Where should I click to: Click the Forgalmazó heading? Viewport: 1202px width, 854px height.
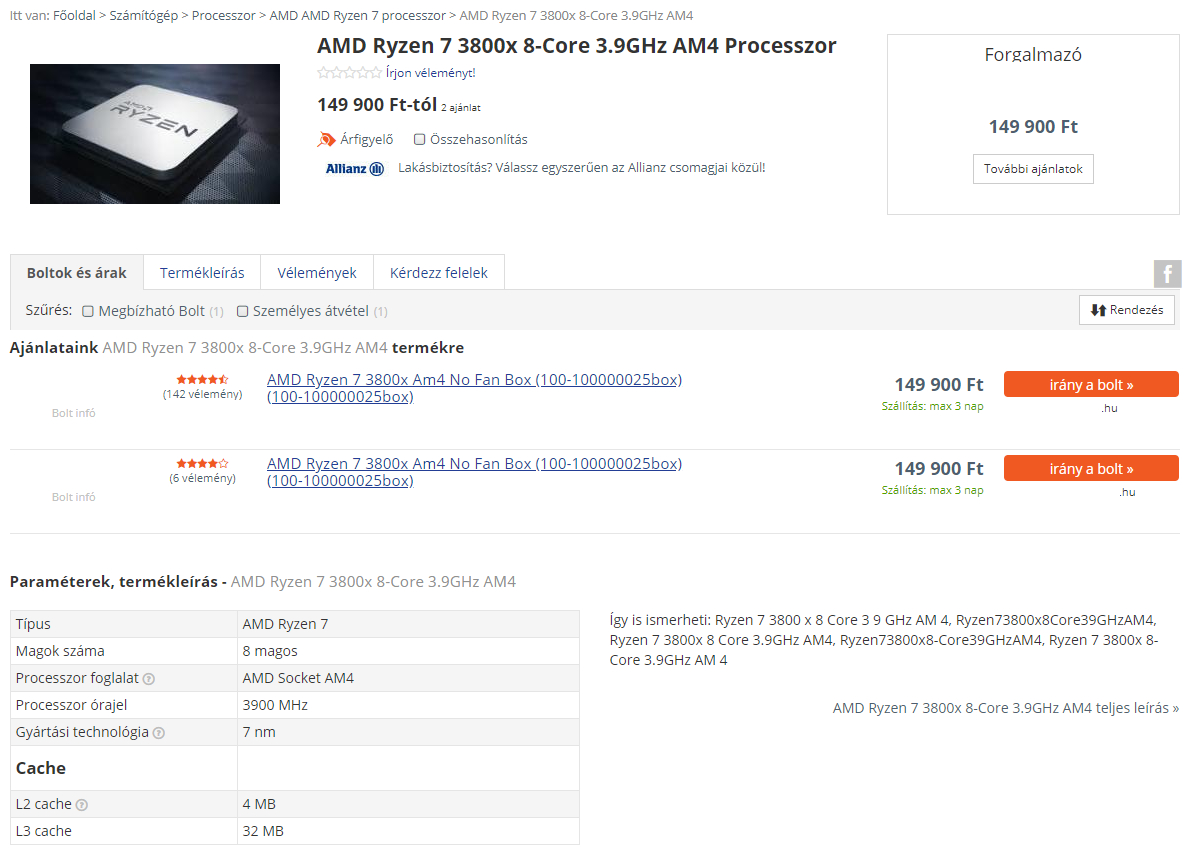[1033, 55]
